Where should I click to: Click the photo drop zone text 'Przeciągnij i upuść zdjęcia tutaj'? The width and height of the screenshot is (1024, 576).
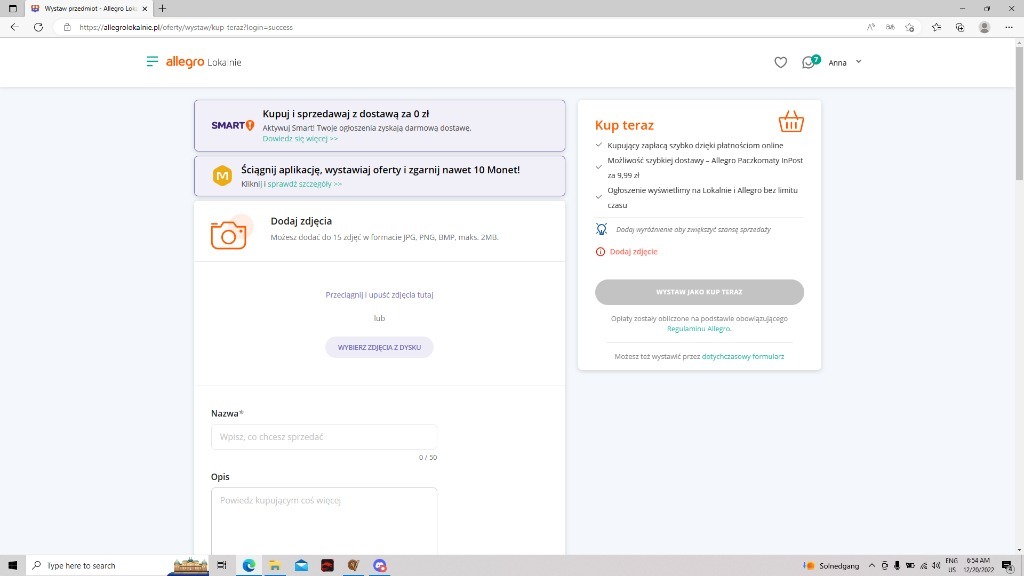(x=379, y=295)
